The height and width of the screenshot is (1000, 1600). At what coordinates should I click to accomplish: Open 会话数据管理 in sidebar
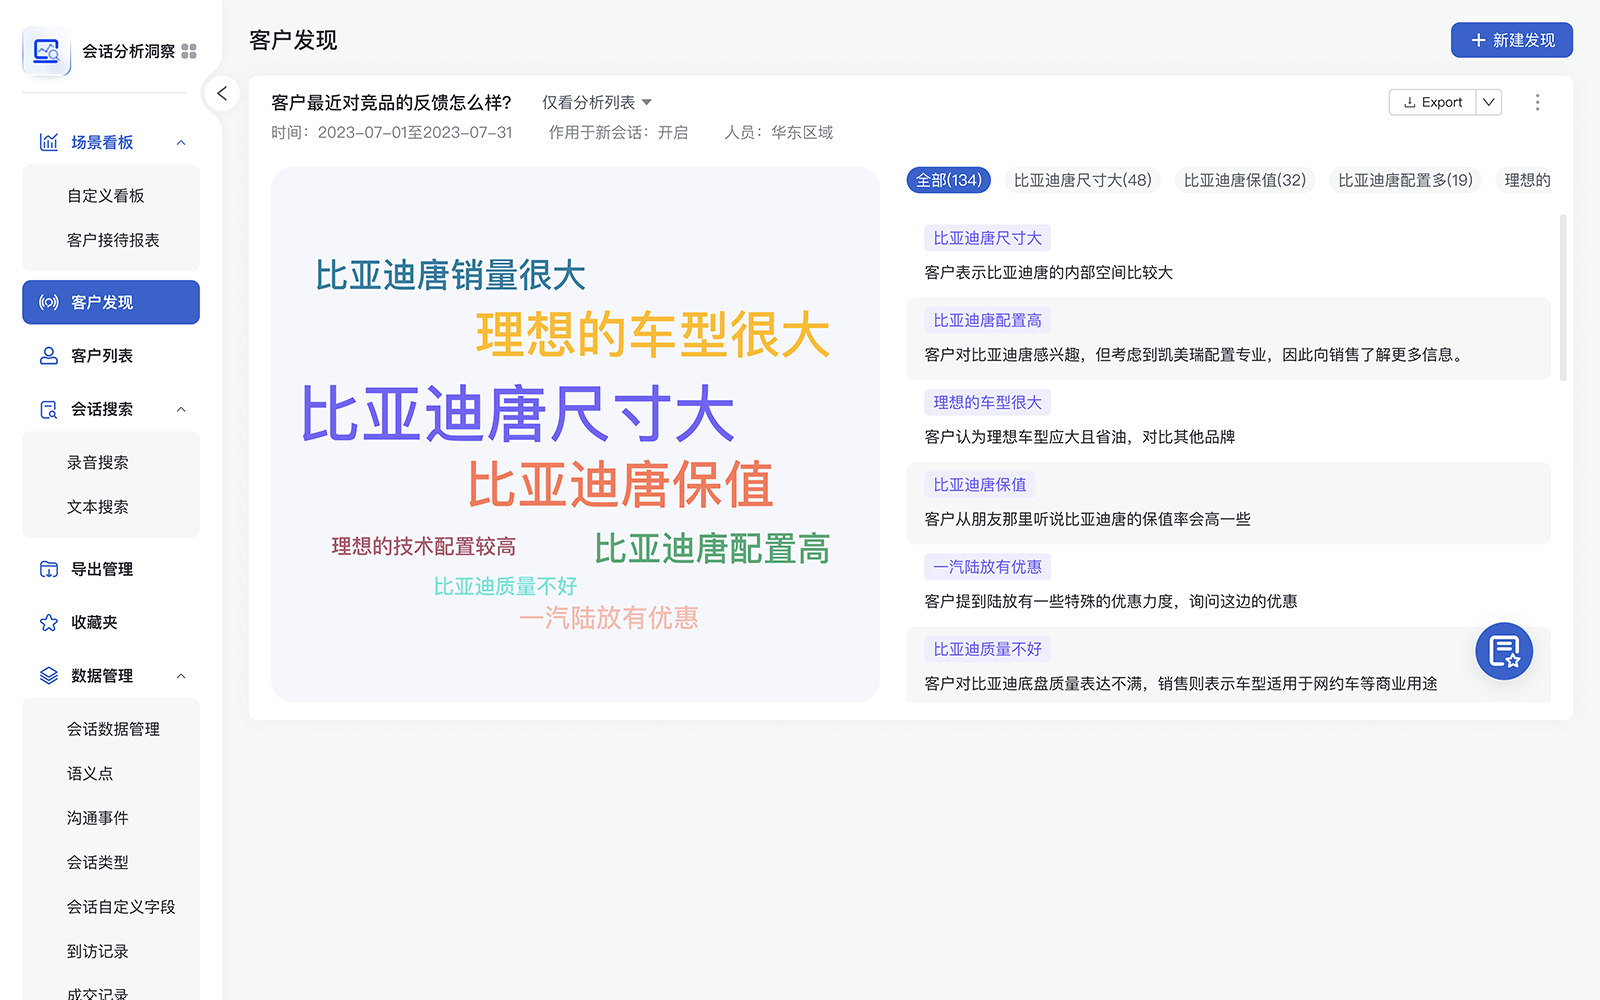pos(111,729)
